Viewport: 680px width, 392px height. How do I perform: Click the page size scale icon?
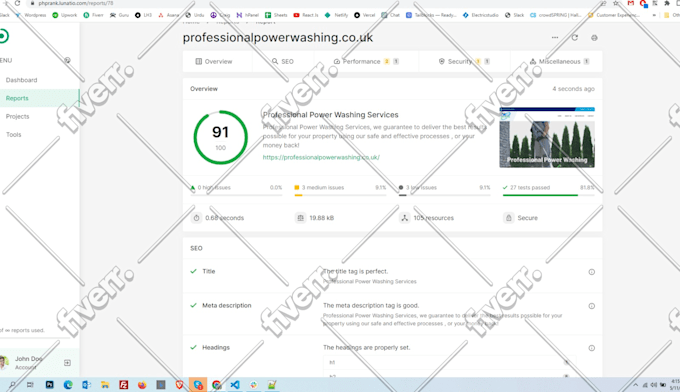pos(300,218)
